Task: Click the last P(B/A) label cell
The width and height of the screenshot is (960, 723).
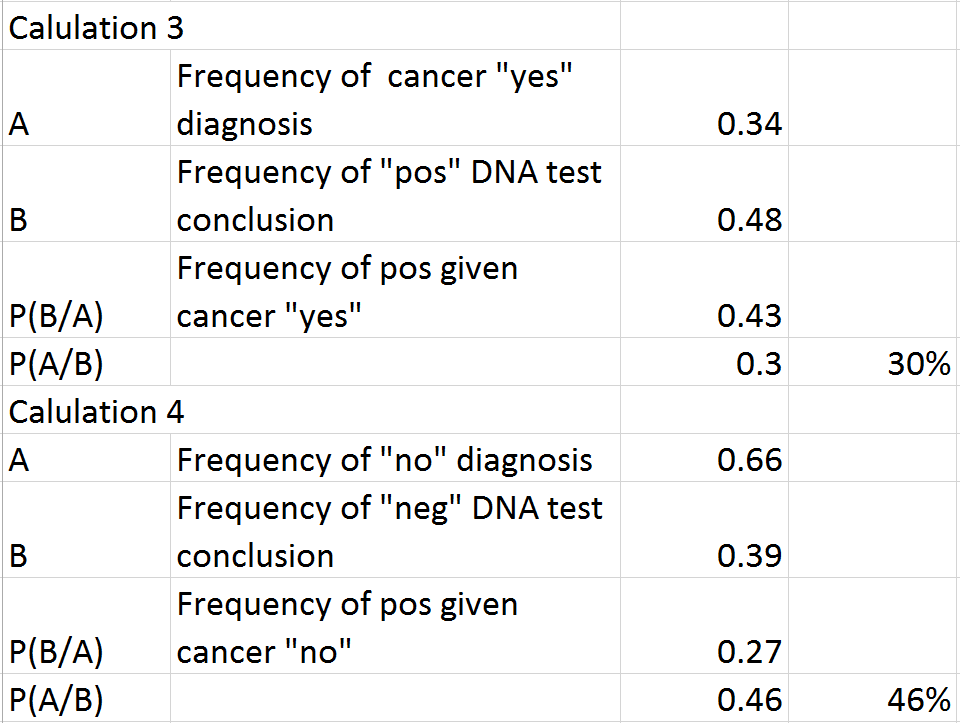Action: point(57,652)
